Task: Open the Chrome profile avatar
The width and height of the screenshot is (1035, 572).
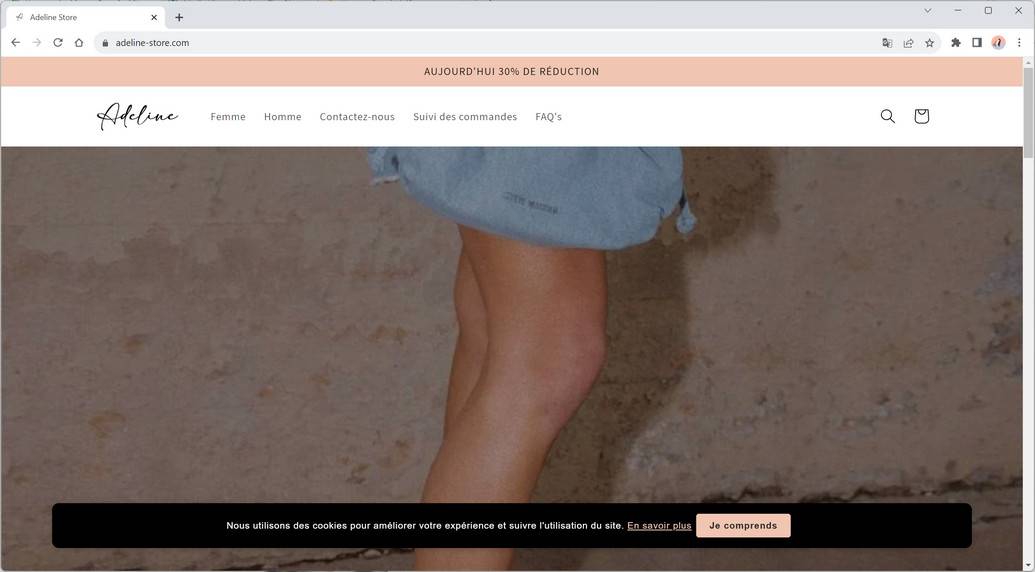Action: click(x=998, y=43)
